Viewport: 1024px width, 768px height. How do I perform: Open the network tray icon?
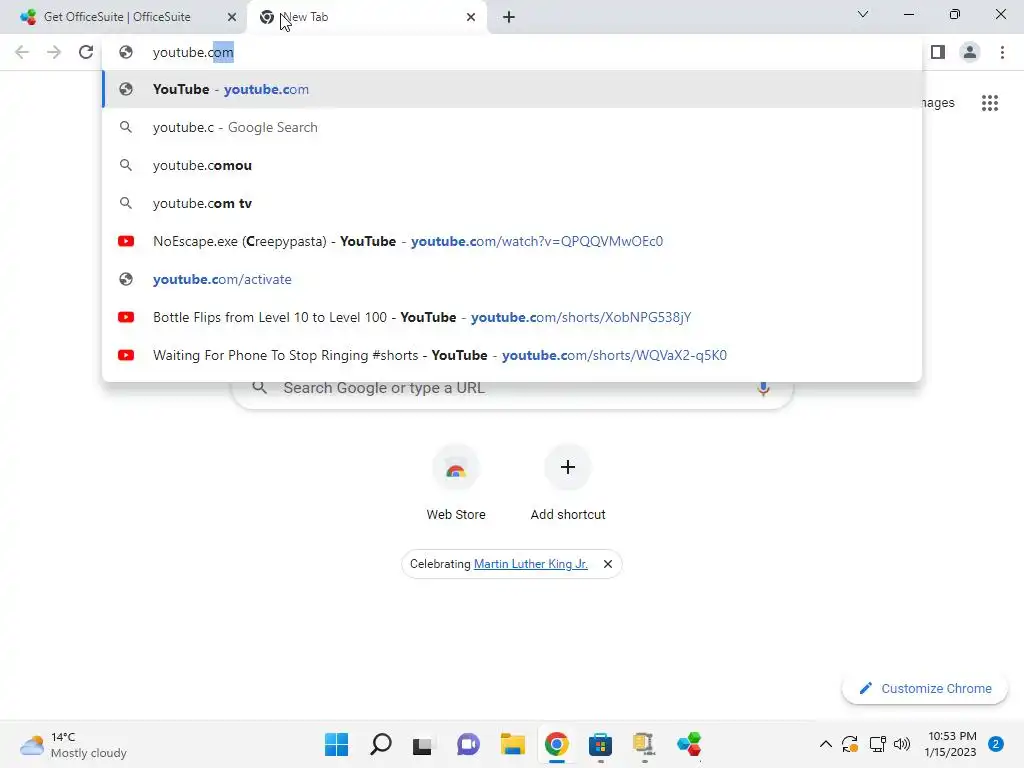click(x=877, y=744)
